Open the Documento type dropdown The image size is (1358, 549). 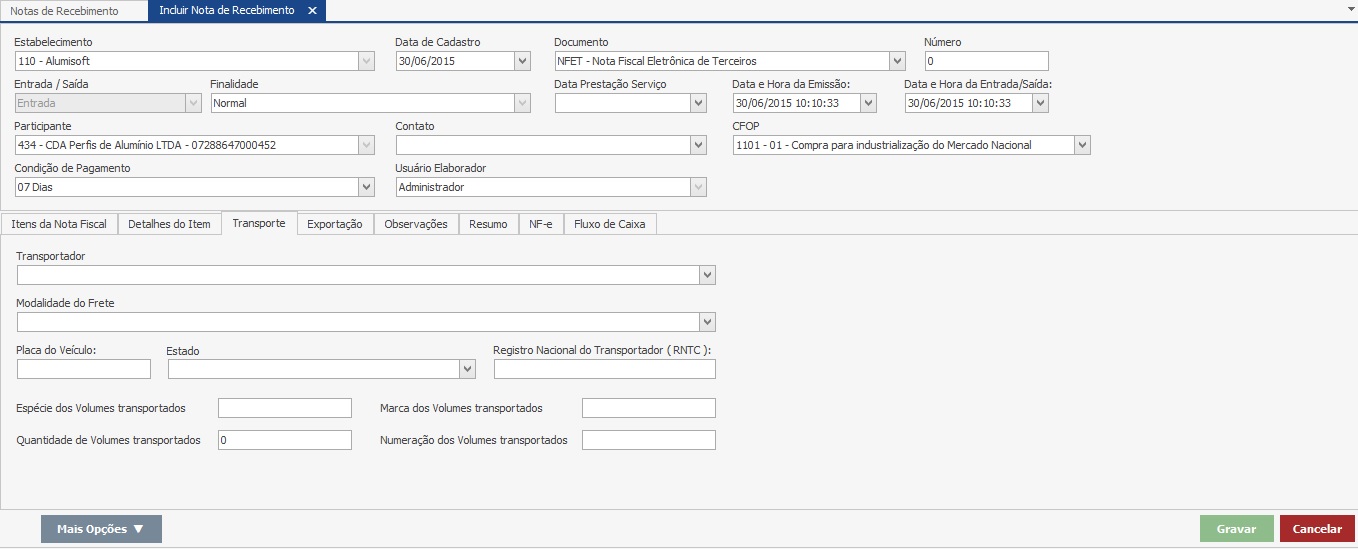(x=897, y=61)
